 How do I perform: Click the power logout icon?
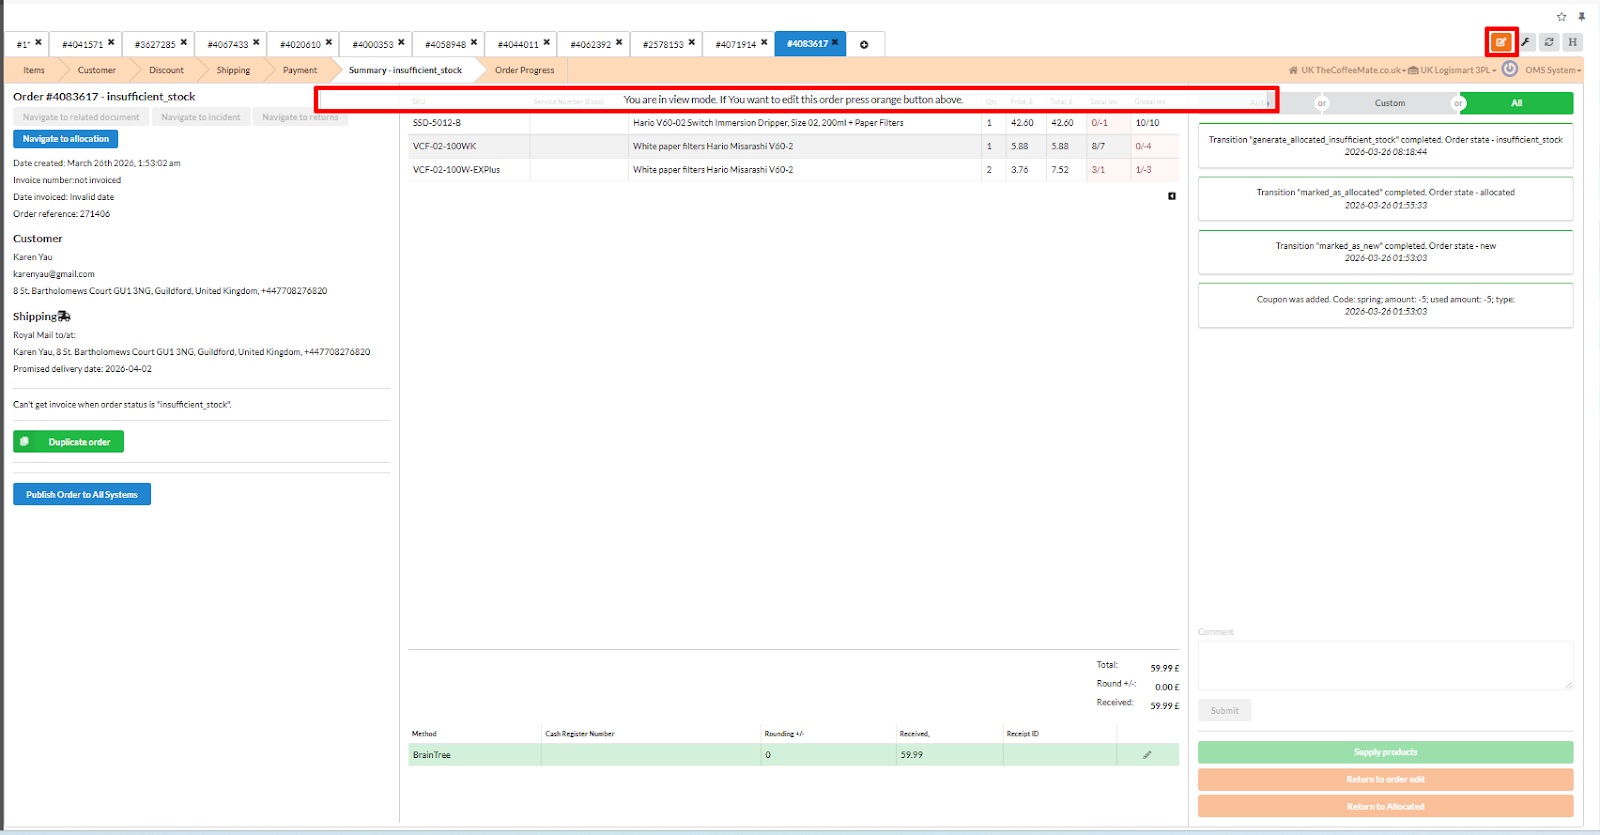(x=1510, y=69)
